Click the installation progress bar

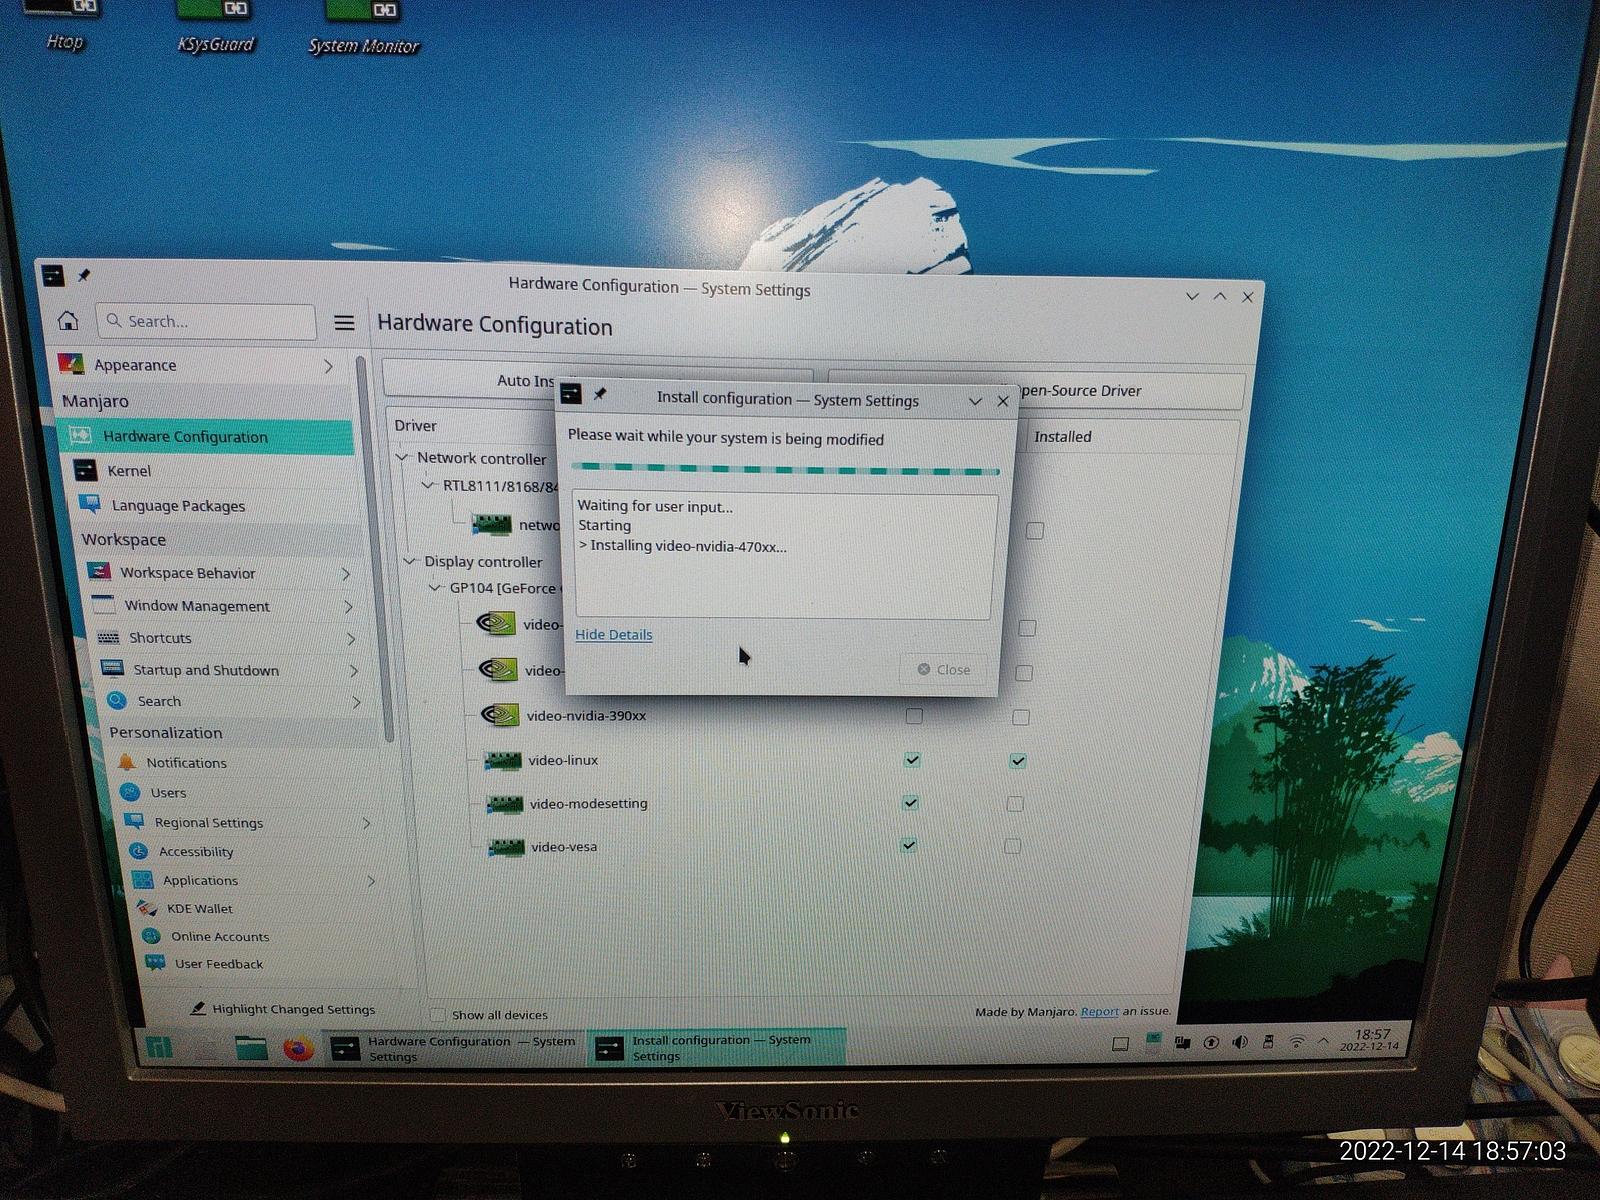(x=785, y=468)
